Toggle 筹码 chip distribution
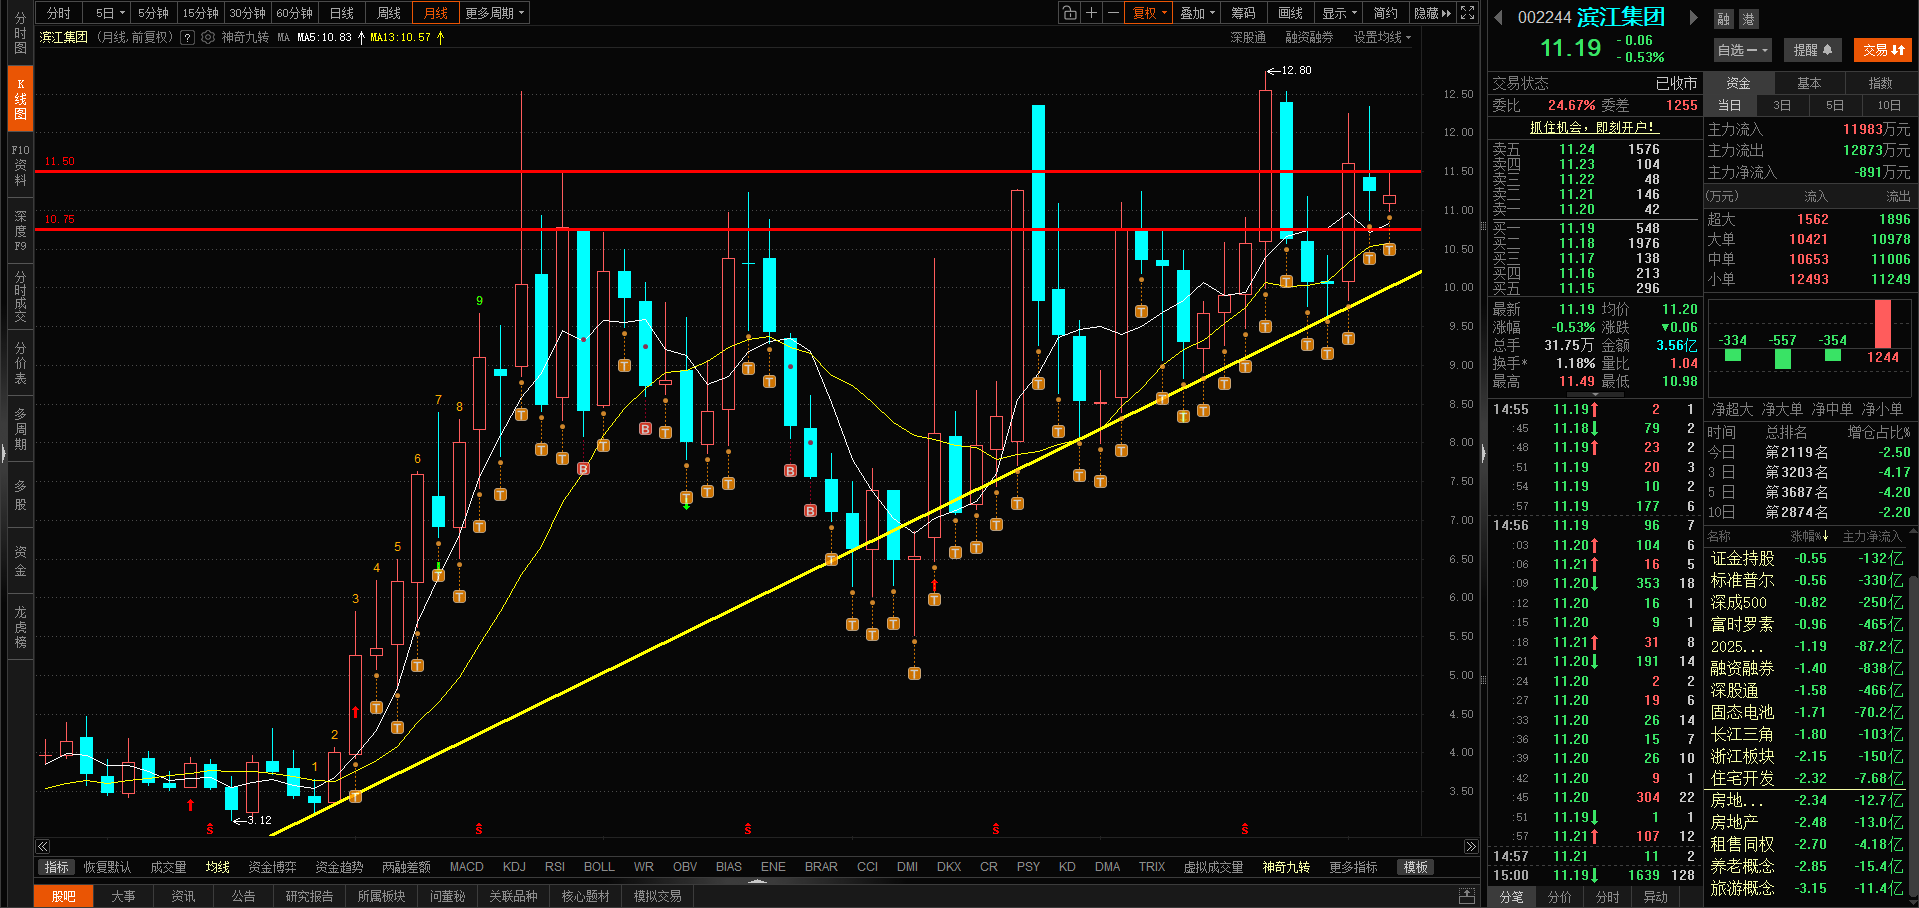Image resolution: width=1919 pixels, height=908 pixels. coord(1243,13)
